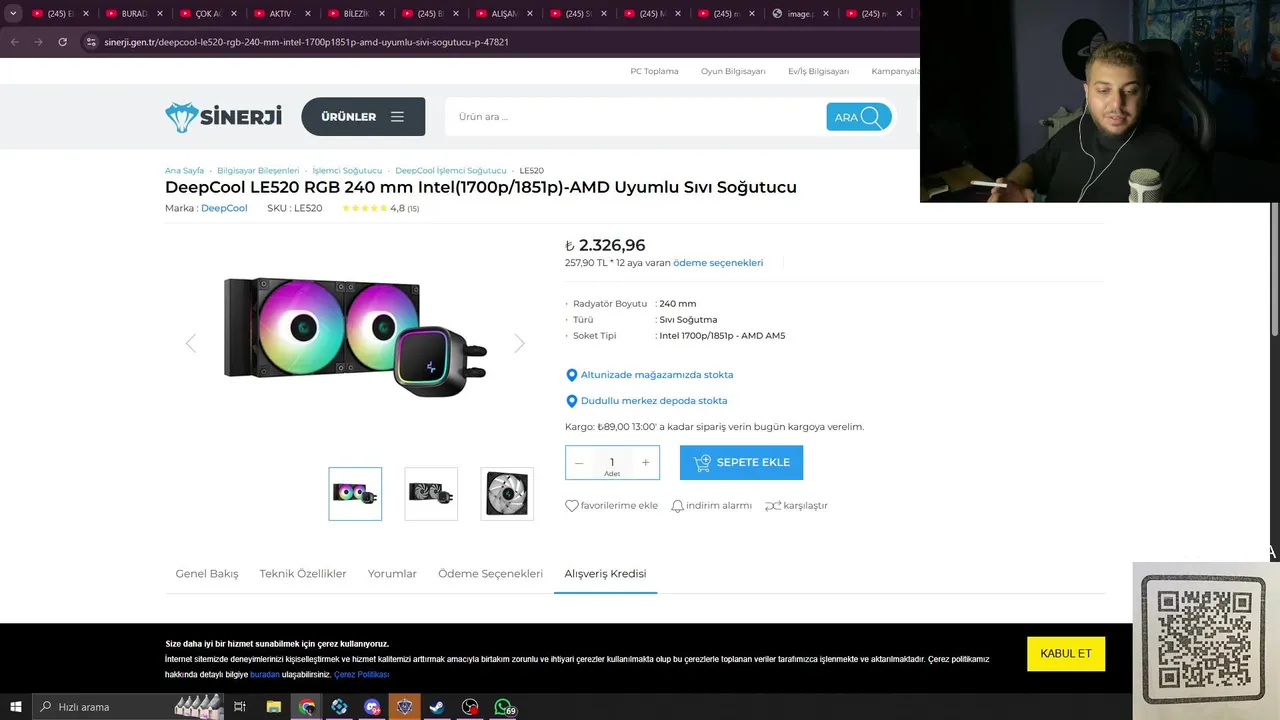Switch to Teknik Özellikler tab
Screen dimensions: 1280x720
click(303, 574)
